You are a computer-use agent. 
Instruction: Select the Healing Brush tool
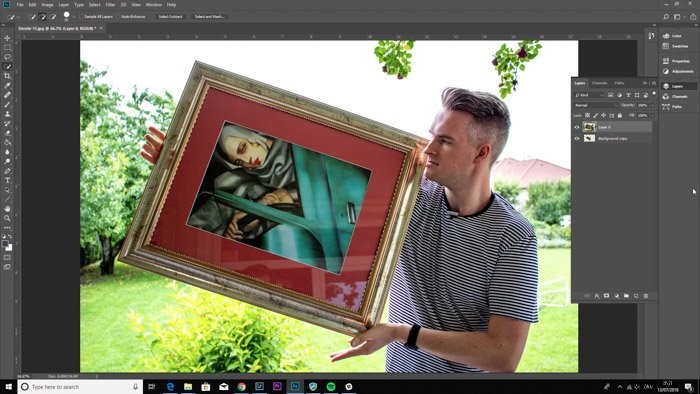pyautogui.click(x=7, y=95)
